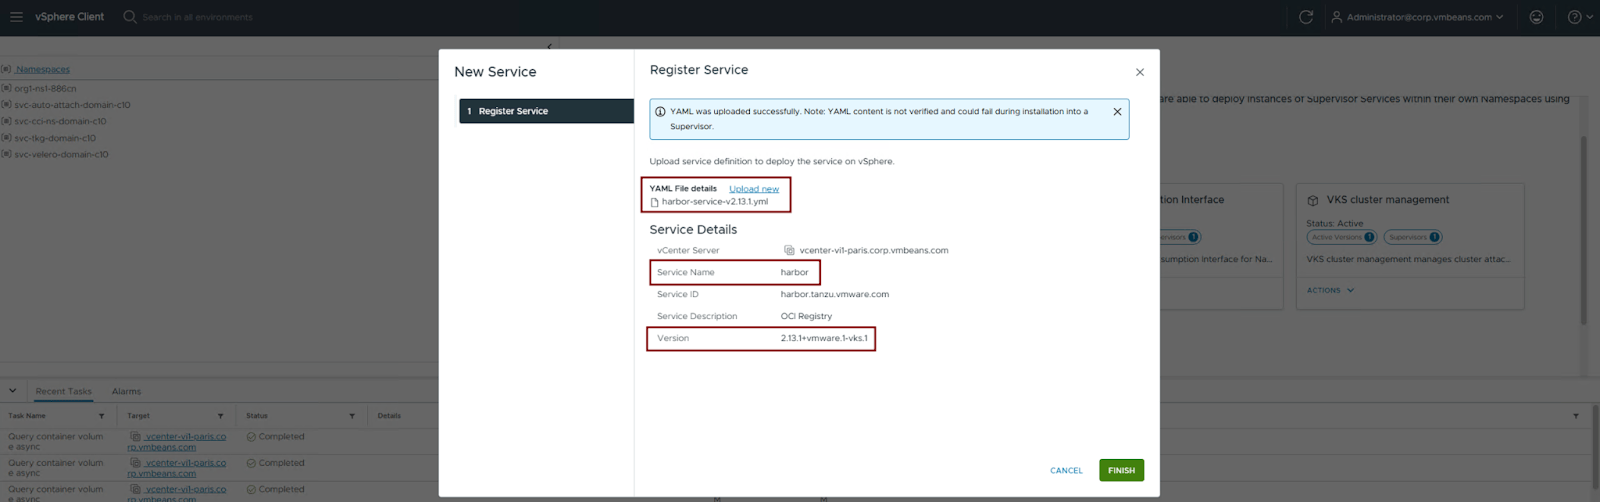Open the Namespaces link in sidebar
This screenshot has height=502, width=1600.
(43, 69)
